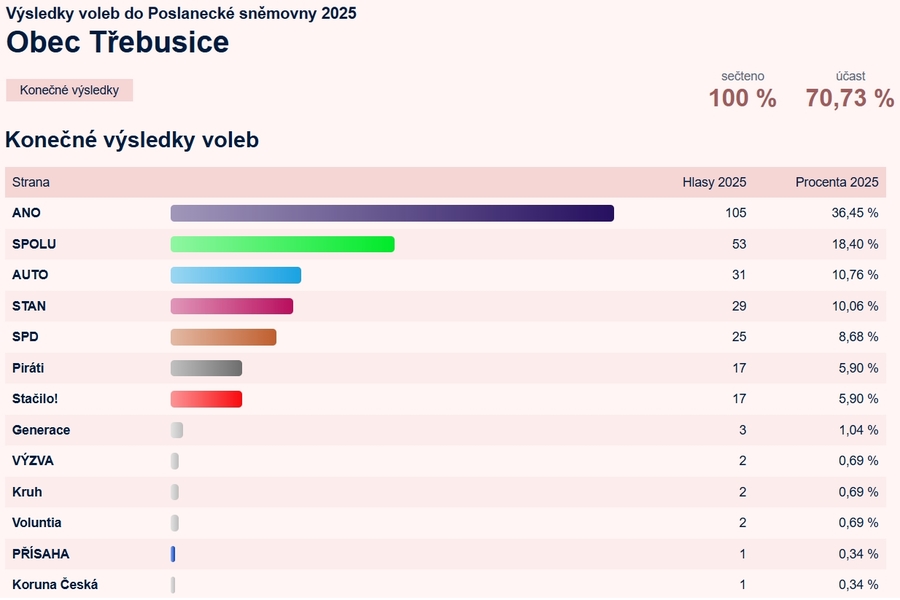Click the Konečné výsledky button

pyautogui.click(x=69, y=90)
